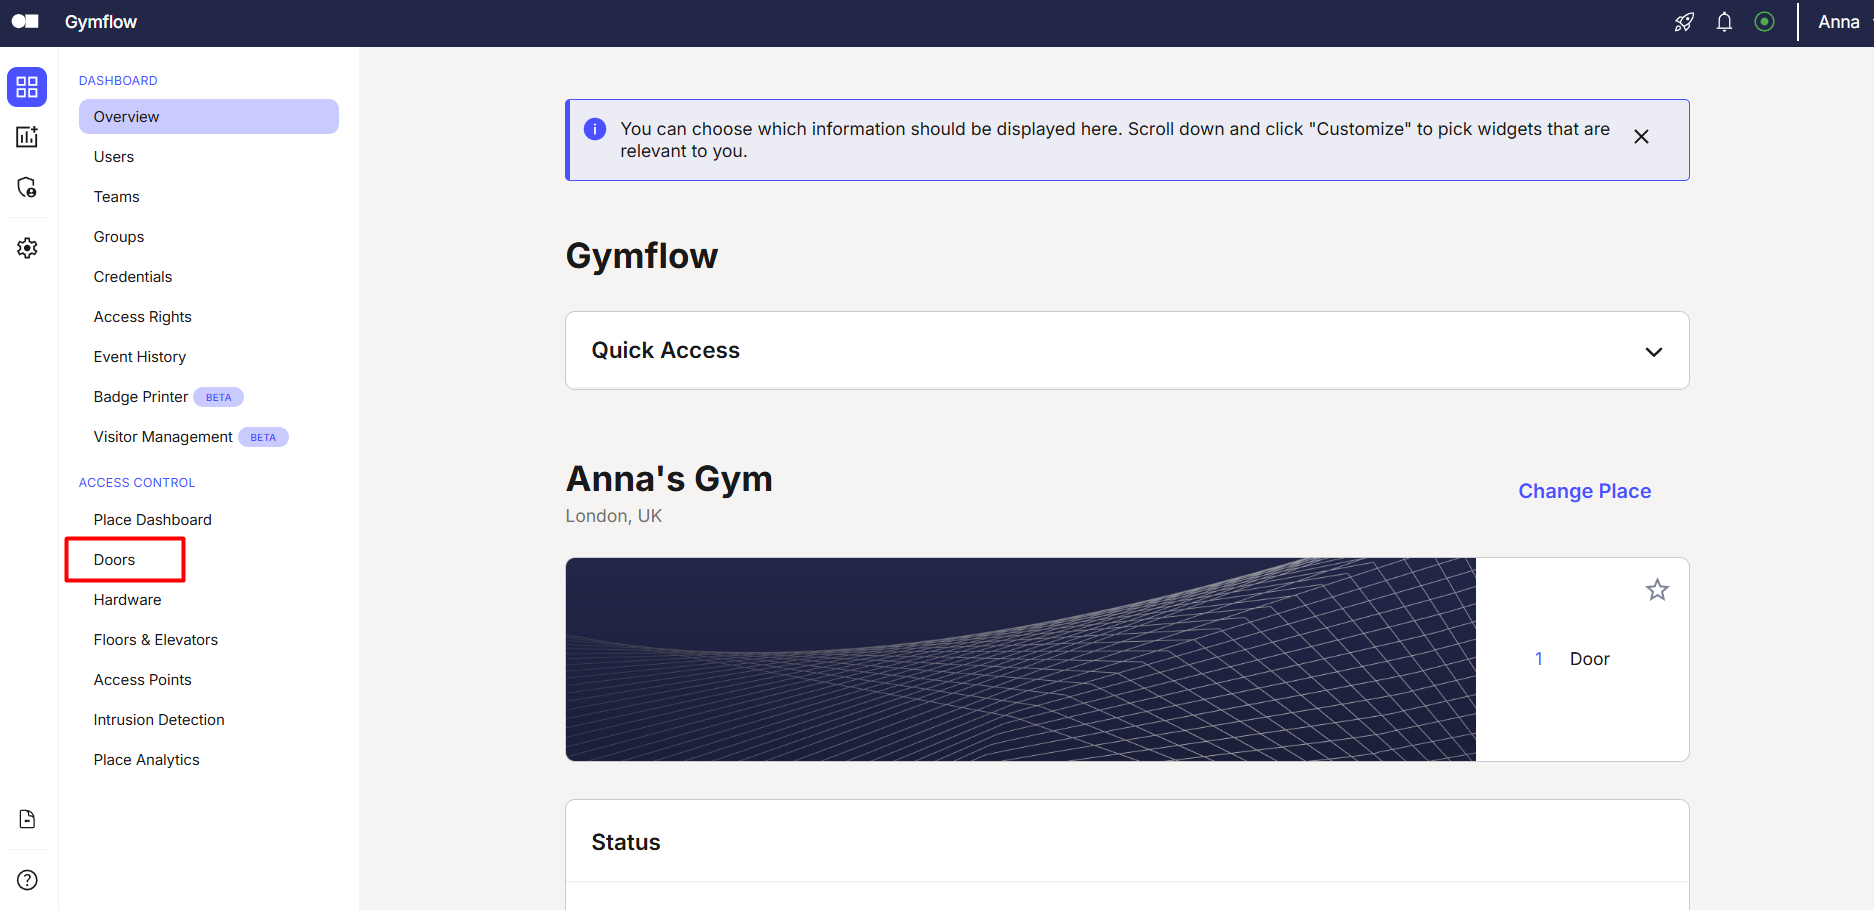Viewport: 1874px width, 910px height.
Task: Click the Gymflow title in top bar
Action: 101,22
